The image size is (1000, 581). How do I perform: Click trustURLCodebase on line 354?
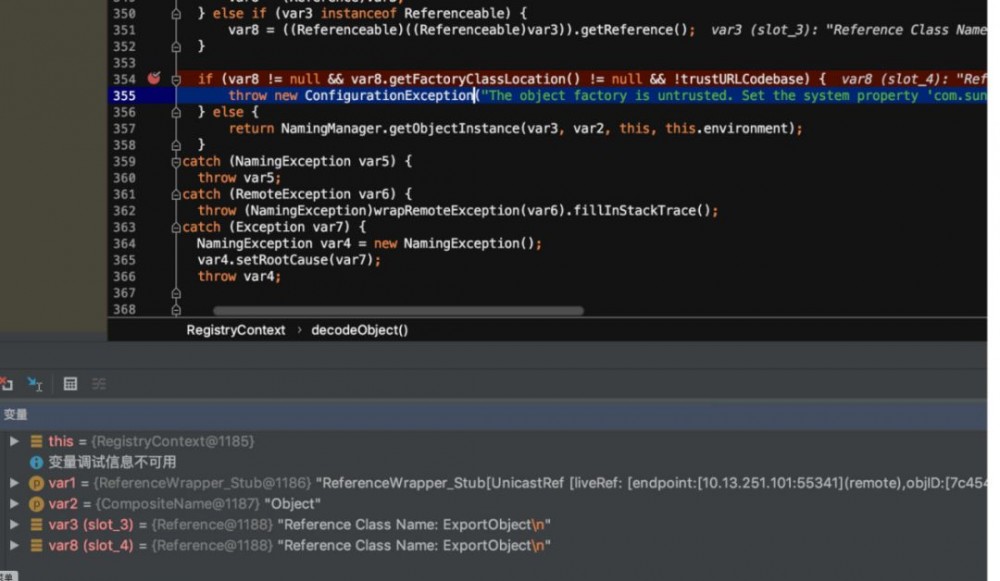(741, 79)
